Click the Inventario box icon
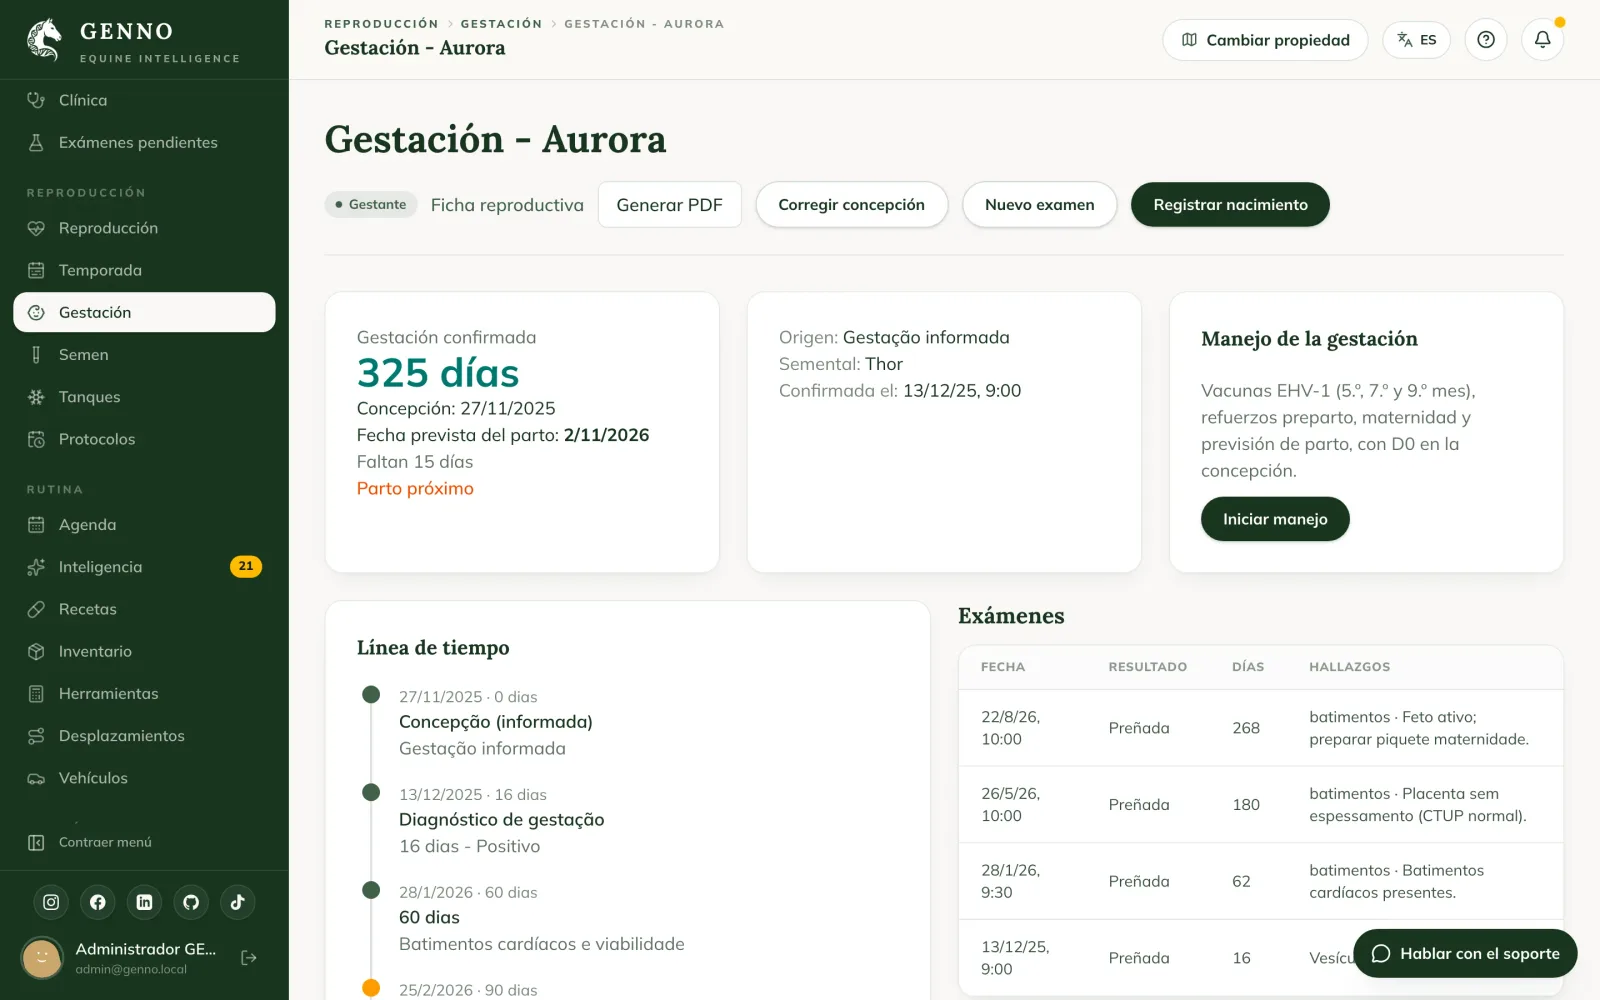 coord(36,651)
